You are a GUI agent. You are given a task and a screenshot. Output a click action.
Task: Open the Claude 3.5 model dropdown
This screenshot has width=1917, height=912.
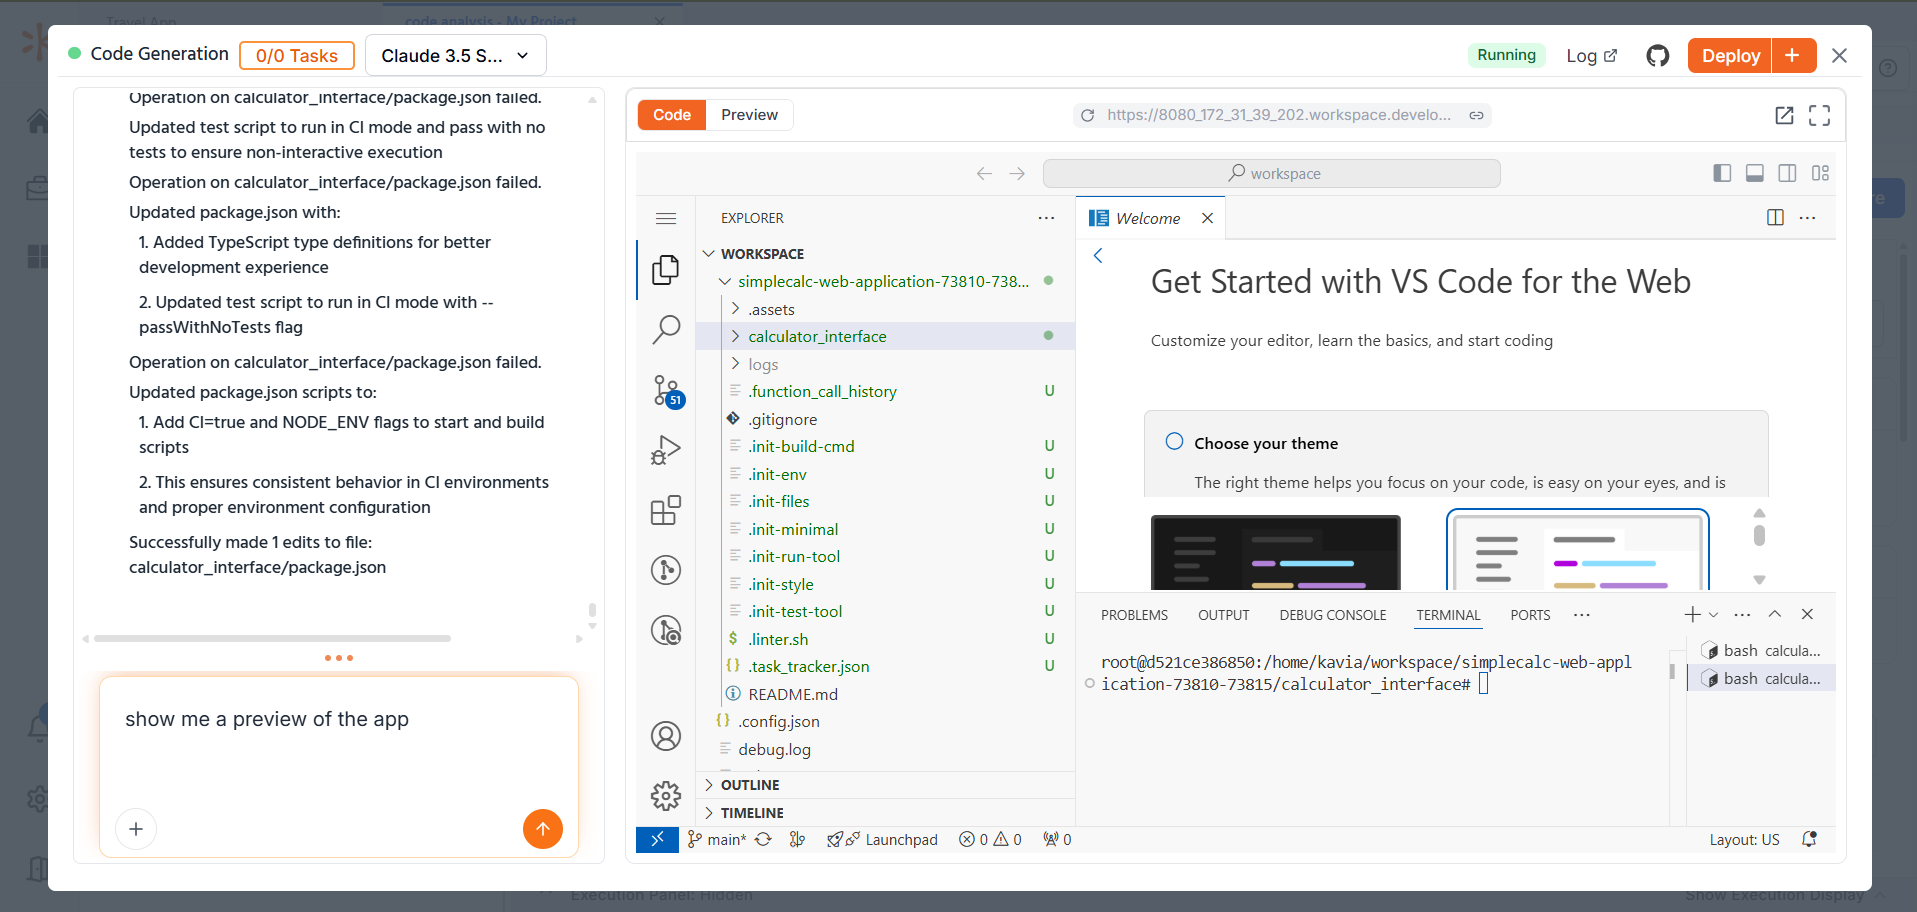456,55
